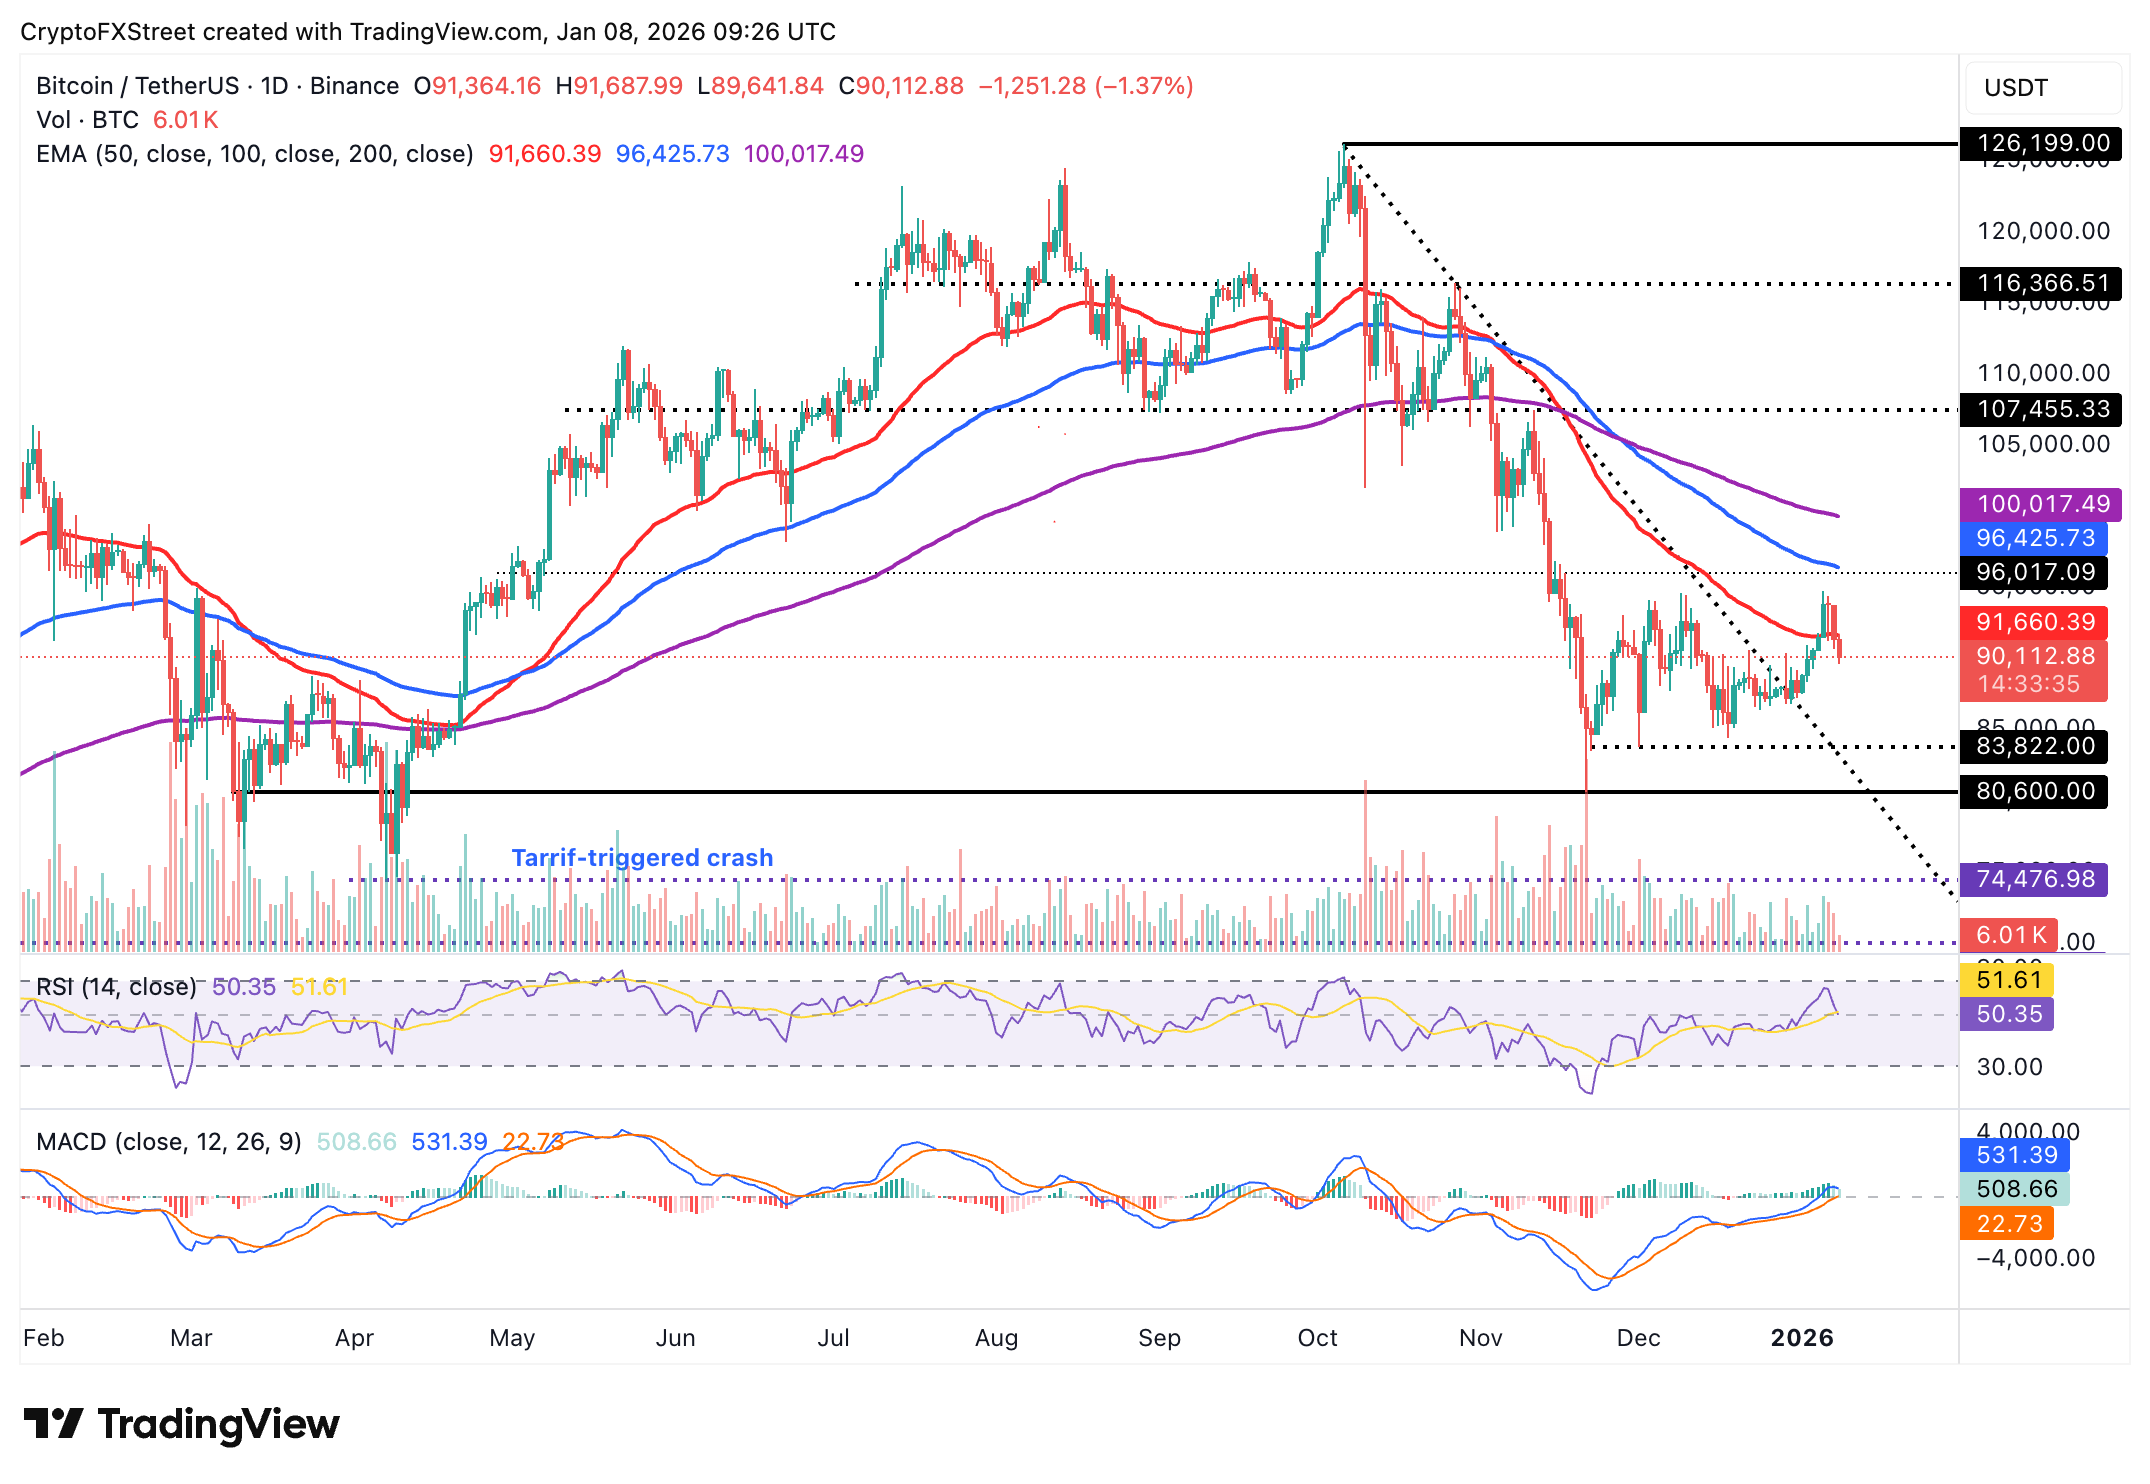Hide the 50 EMA via its 91,660.39 value
Viewport: 2150px width, 1484px height.
2033,623
